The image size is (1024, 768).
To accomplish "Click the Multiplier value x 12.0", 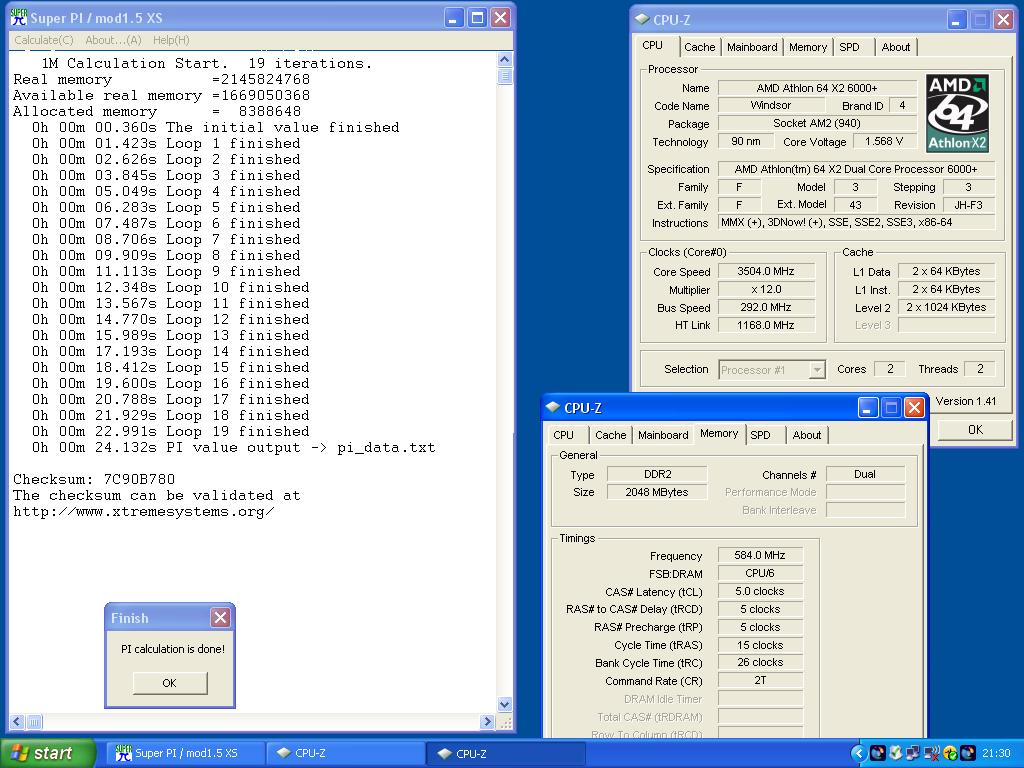I will pyautogui.click(x=766, y=289).
